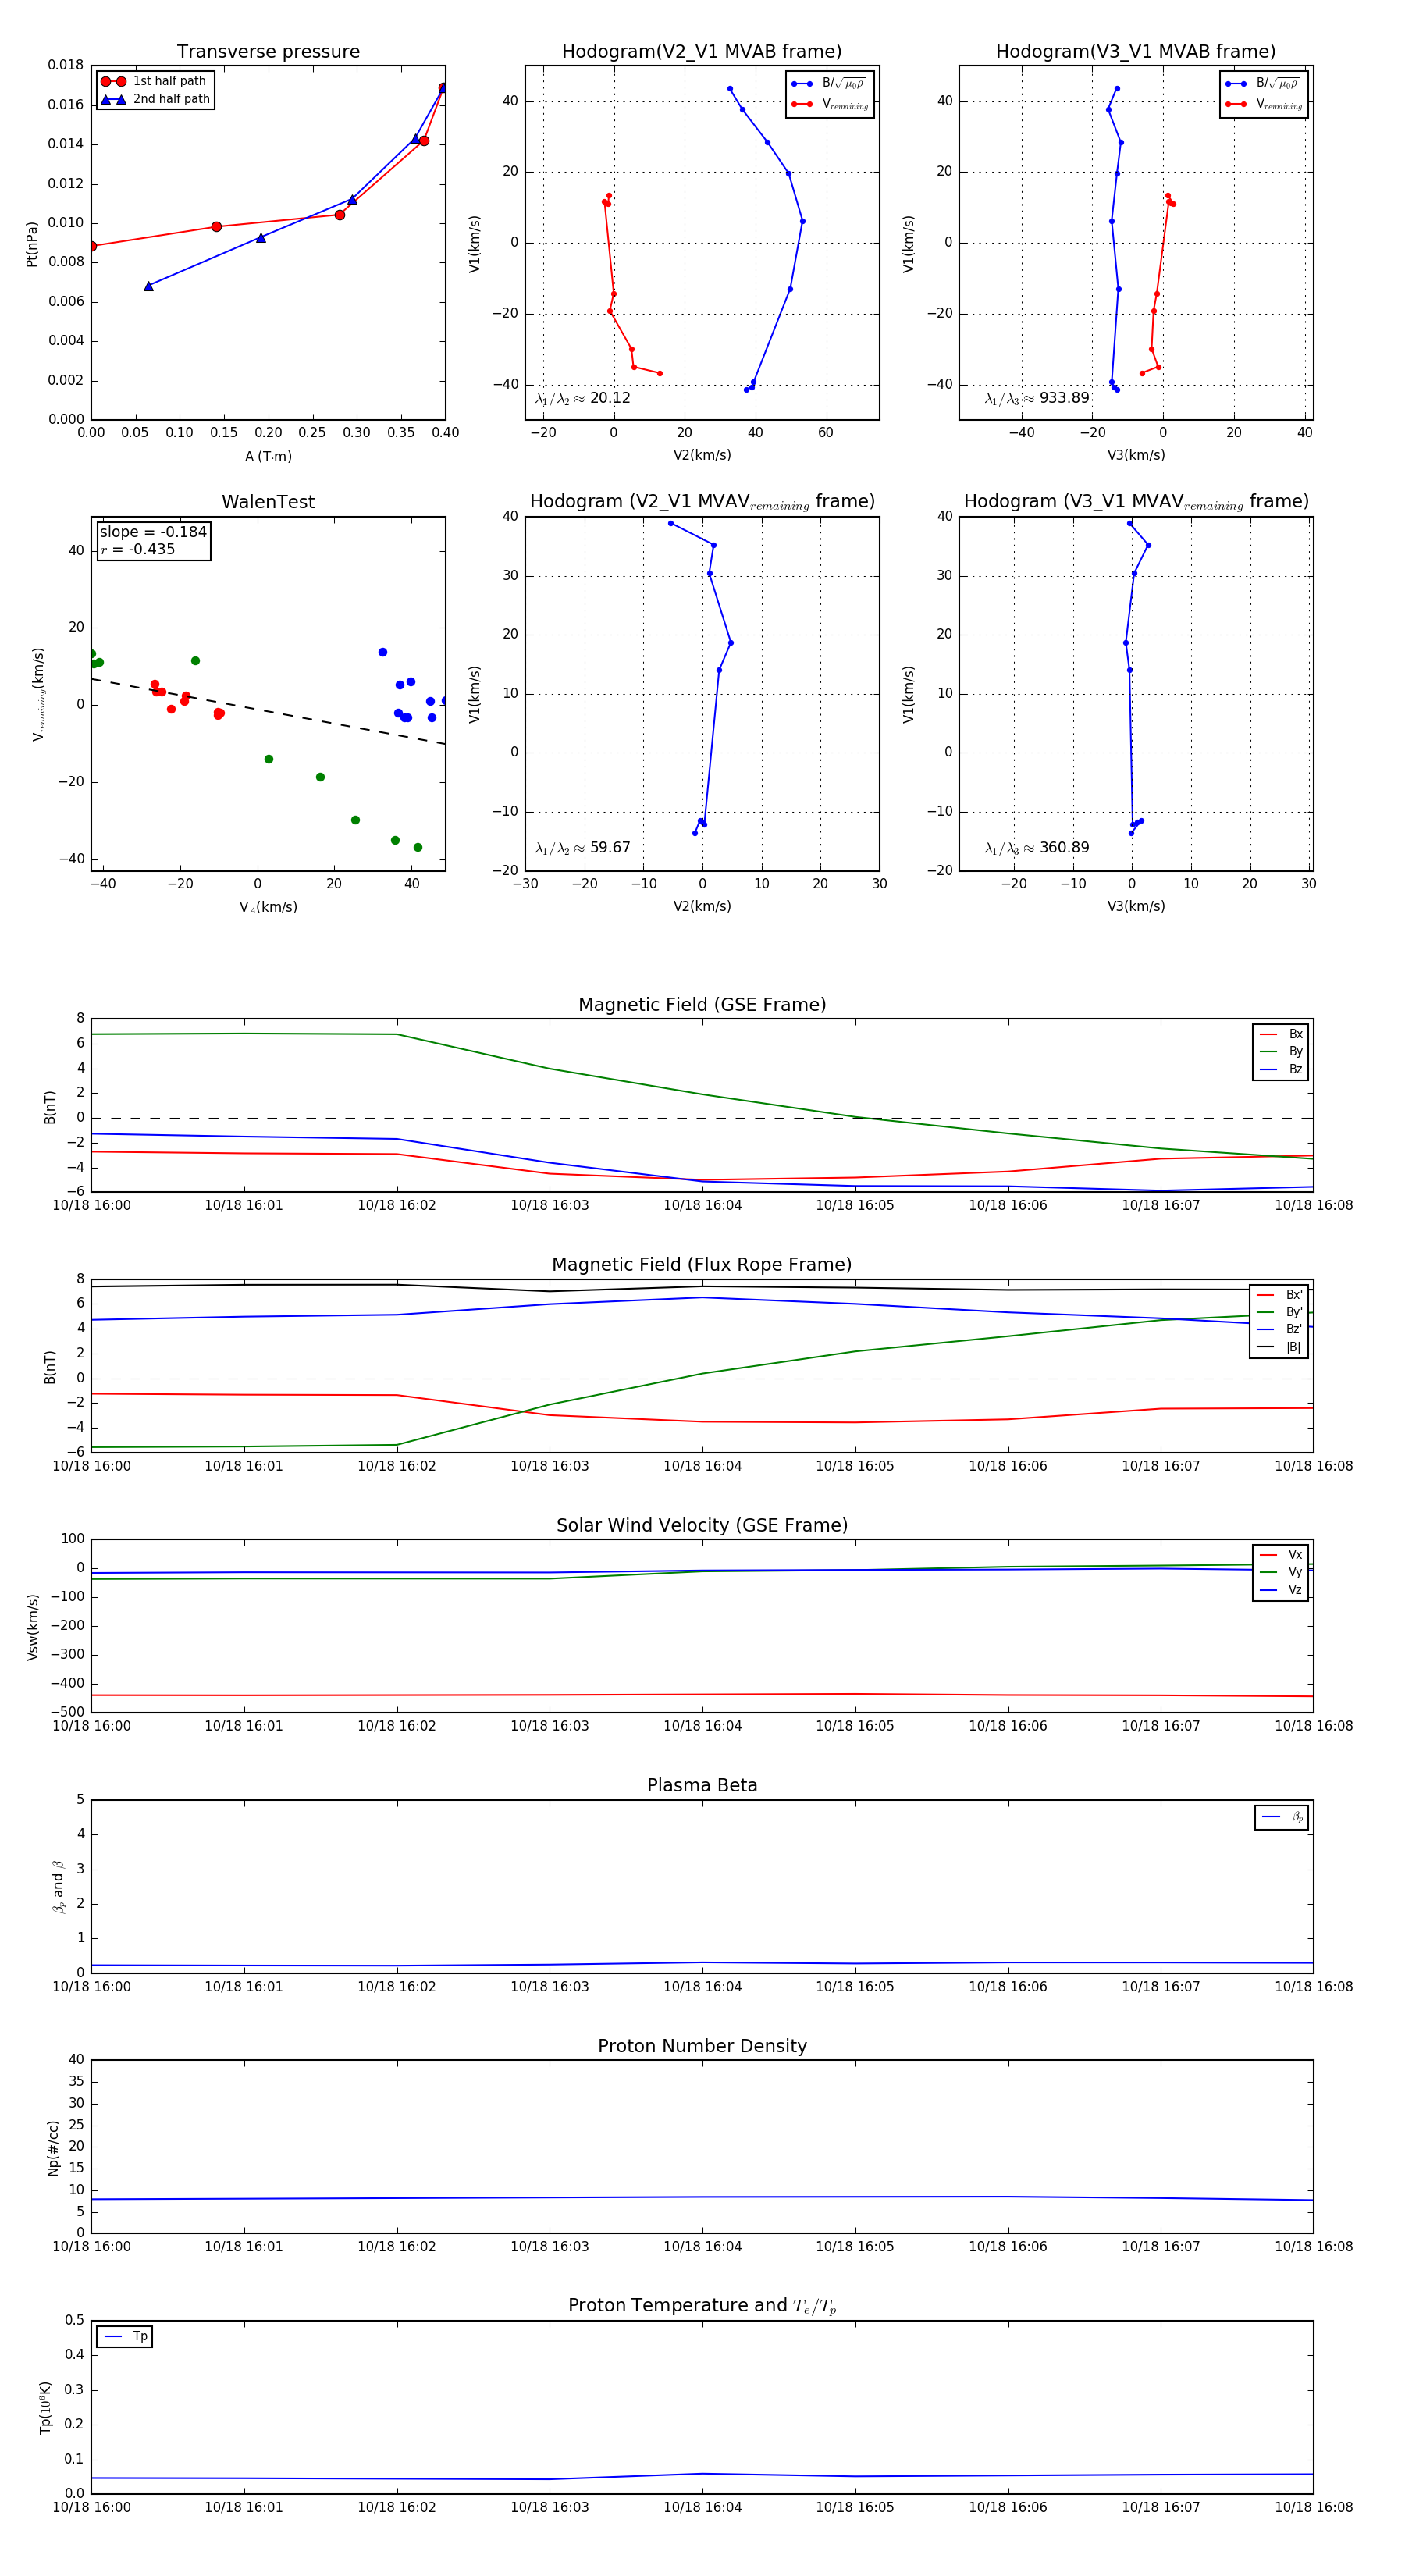Click 'Hodogram (V2_V1 MVAV remaining frame)' title

[x=702, y=502]
